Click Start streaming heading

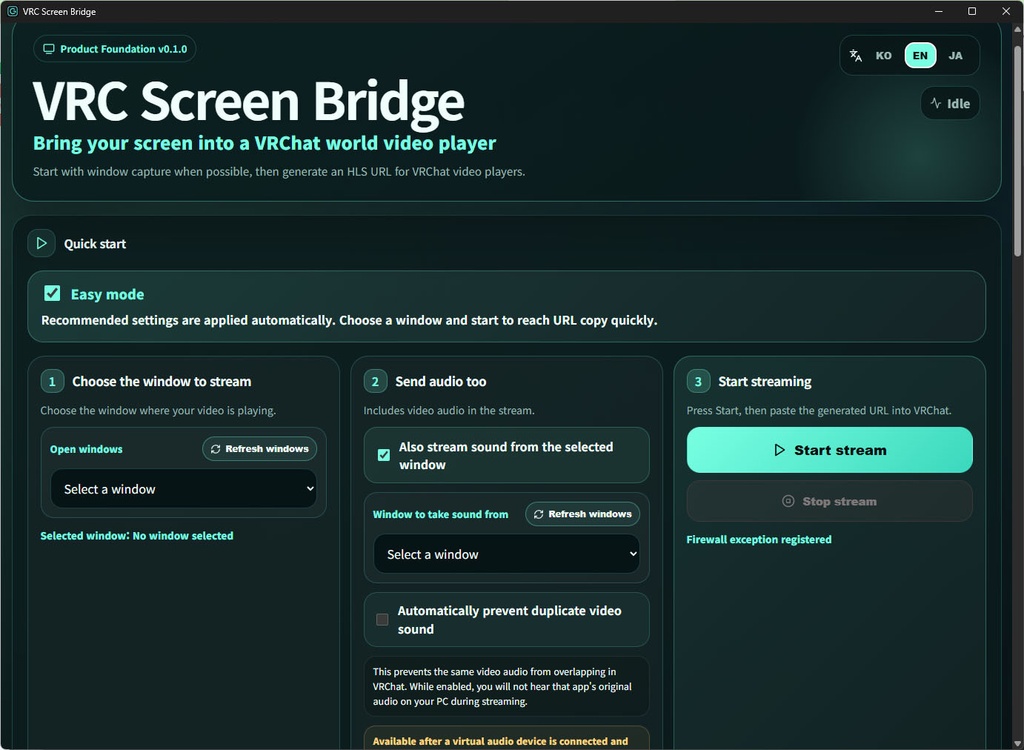(765, 382)
